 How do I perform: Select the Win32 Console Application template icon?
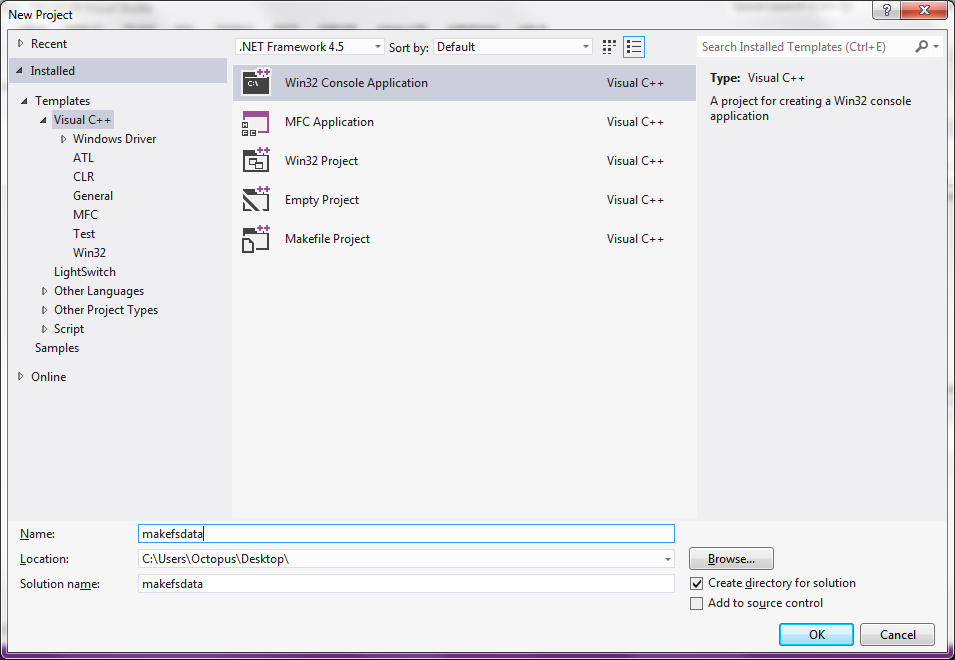255,82
